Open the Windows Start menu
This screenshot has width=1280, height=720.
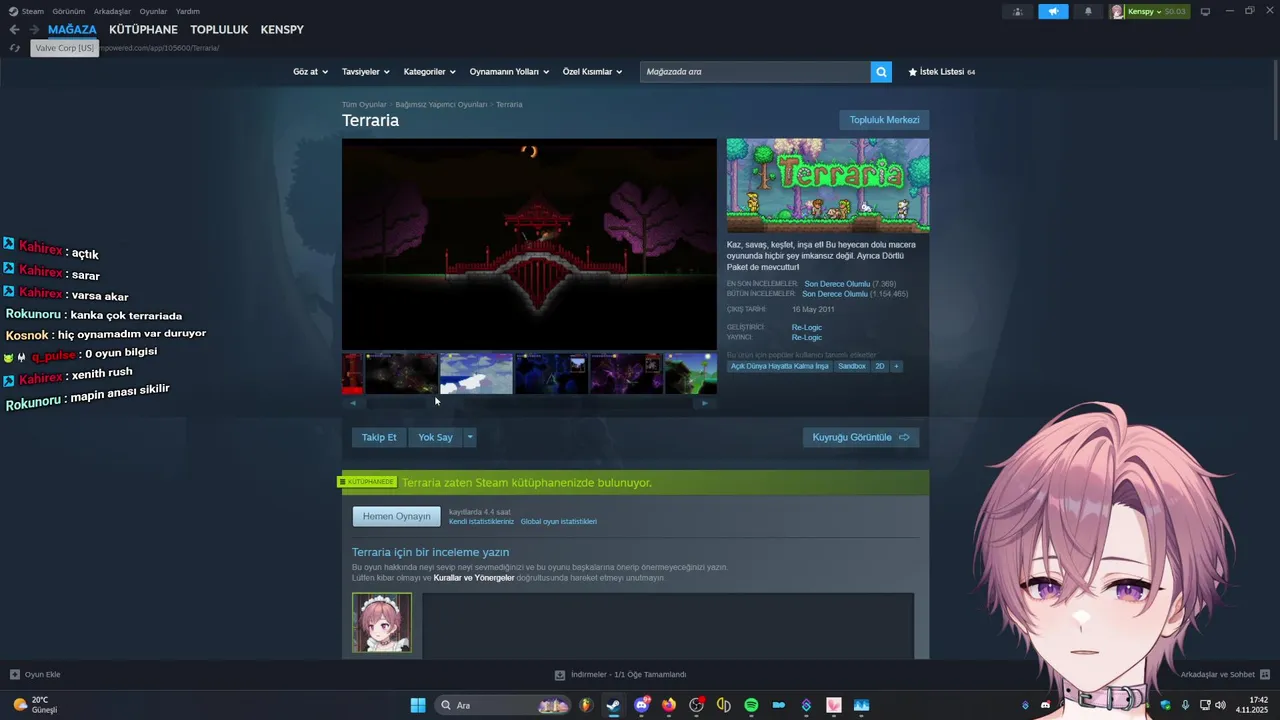click(x=418, y=705)
